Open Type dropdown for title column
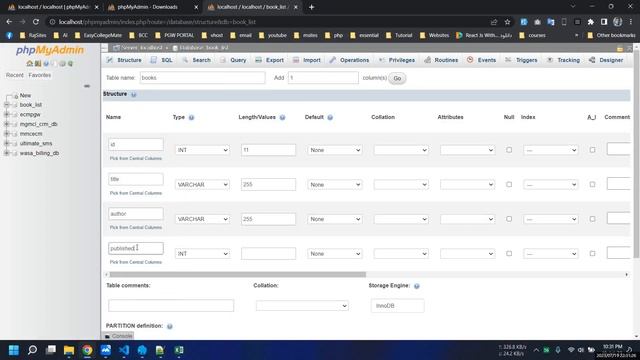 click(x=202, y=184)
